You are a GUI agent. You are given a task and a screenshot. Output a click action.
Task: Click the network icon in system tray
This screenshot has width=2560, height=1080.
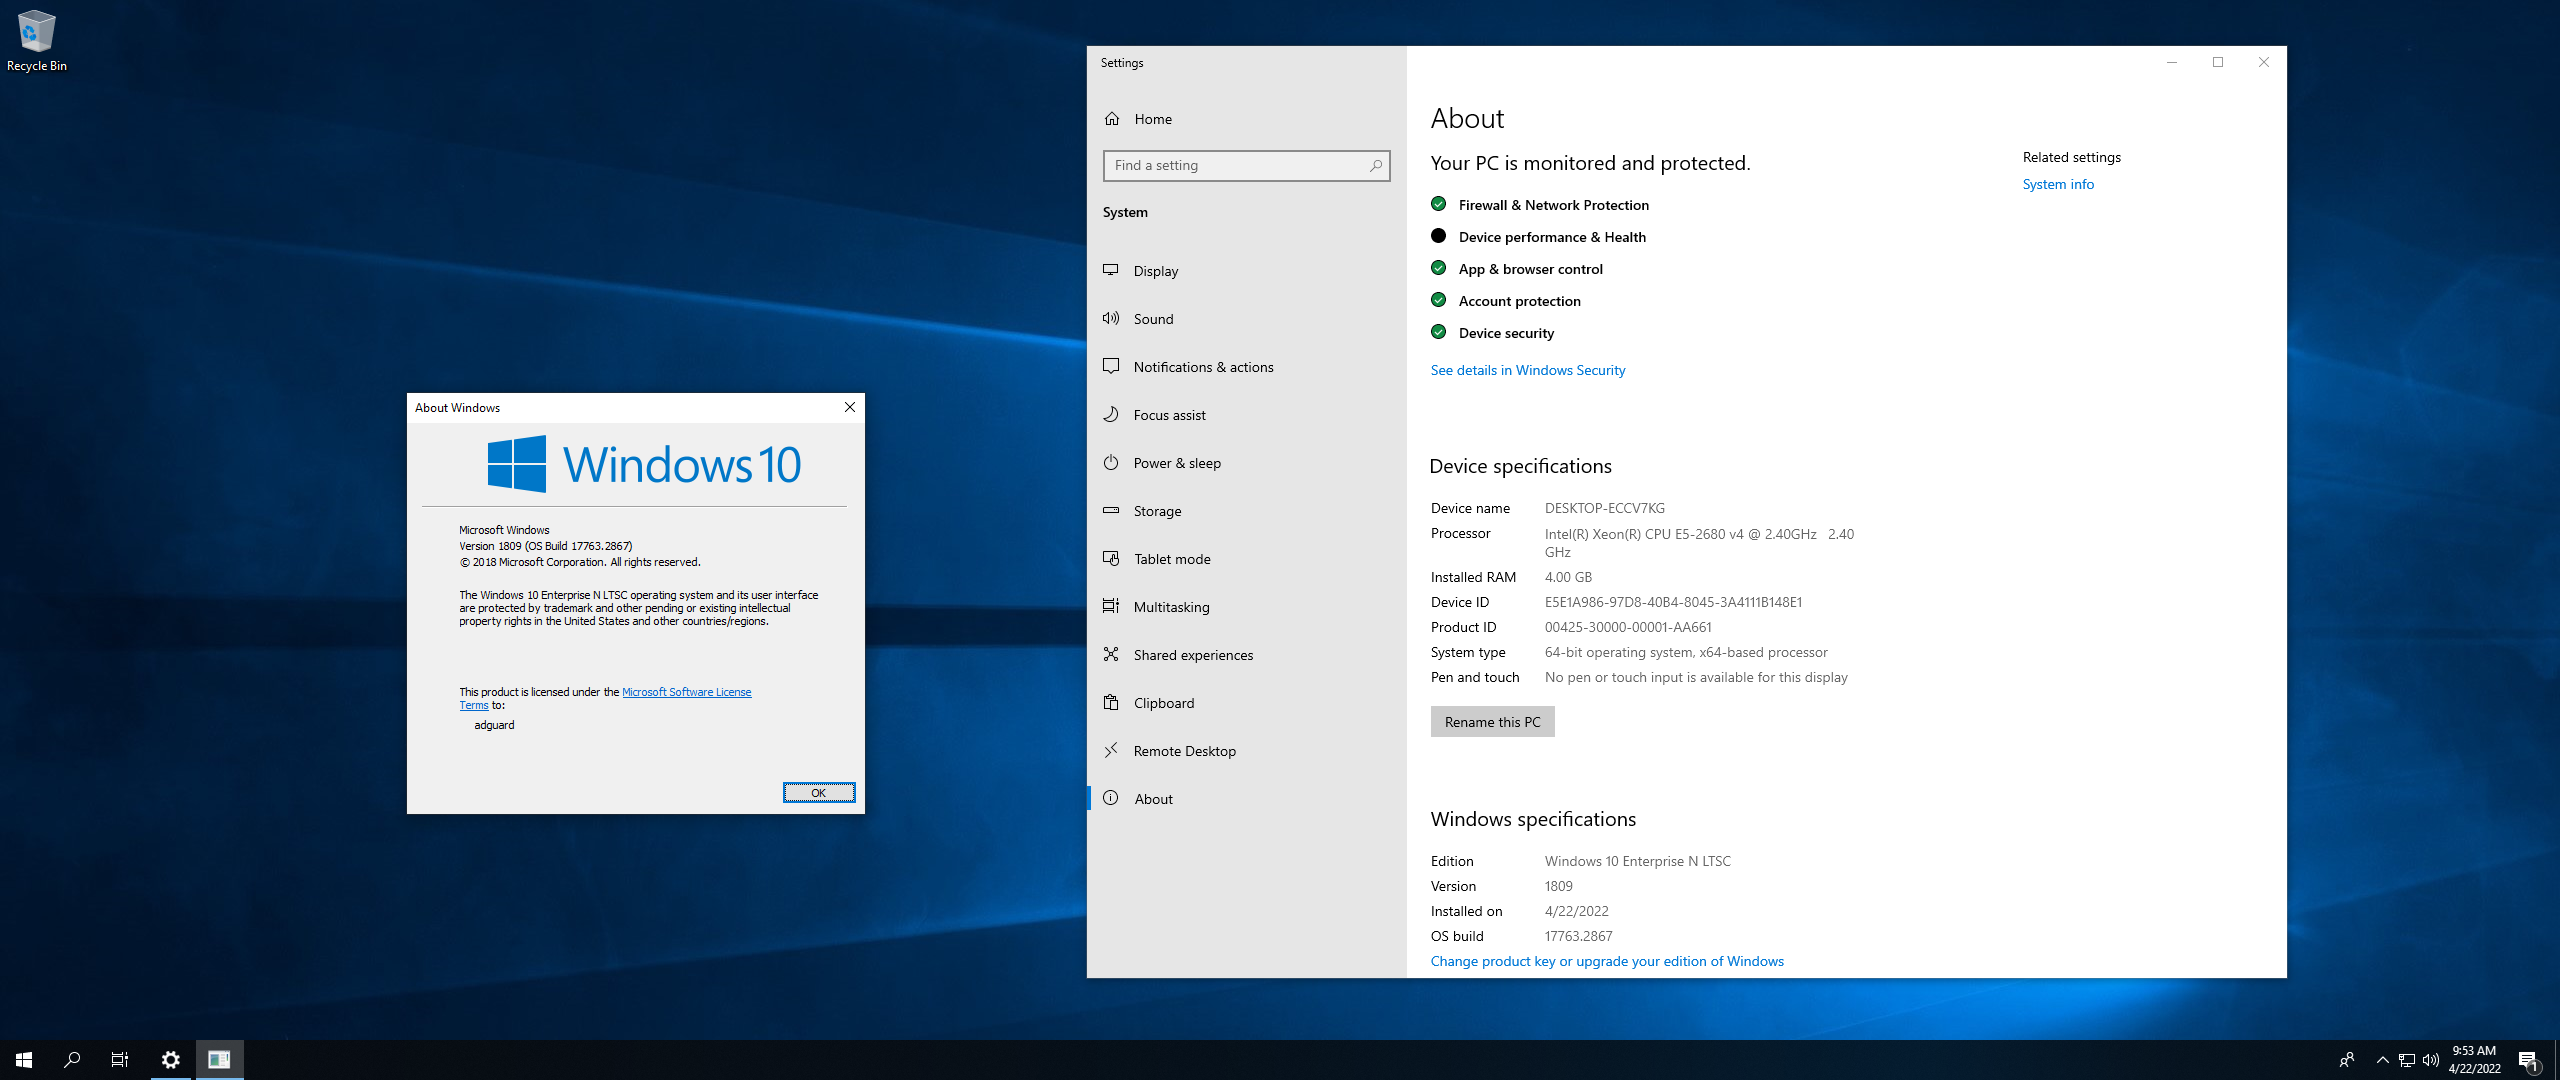click(2407, 1060)
